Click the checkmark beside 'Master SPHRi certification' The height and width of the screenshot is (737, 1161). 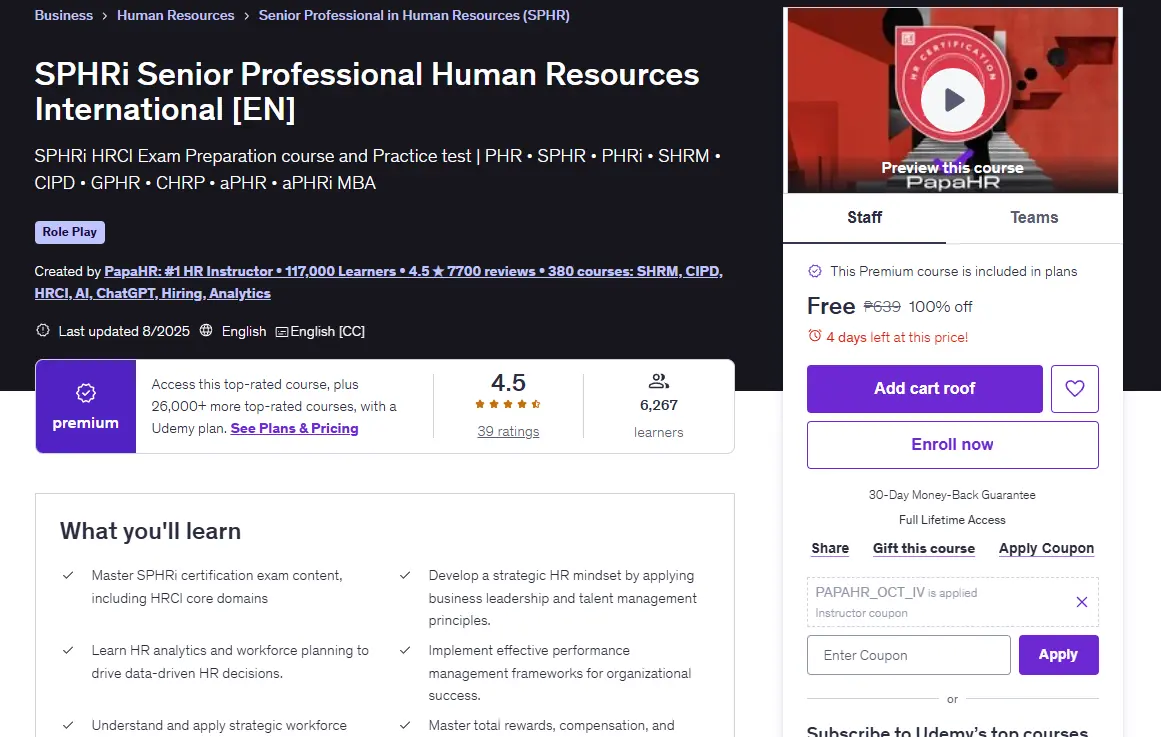(x=68, y=576)
